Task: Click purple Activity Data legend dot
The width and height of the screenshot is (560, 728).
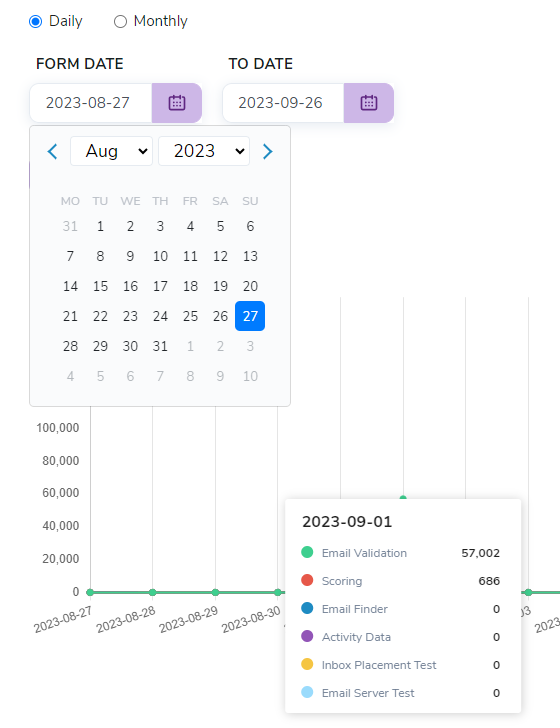Action: point(307,636)
